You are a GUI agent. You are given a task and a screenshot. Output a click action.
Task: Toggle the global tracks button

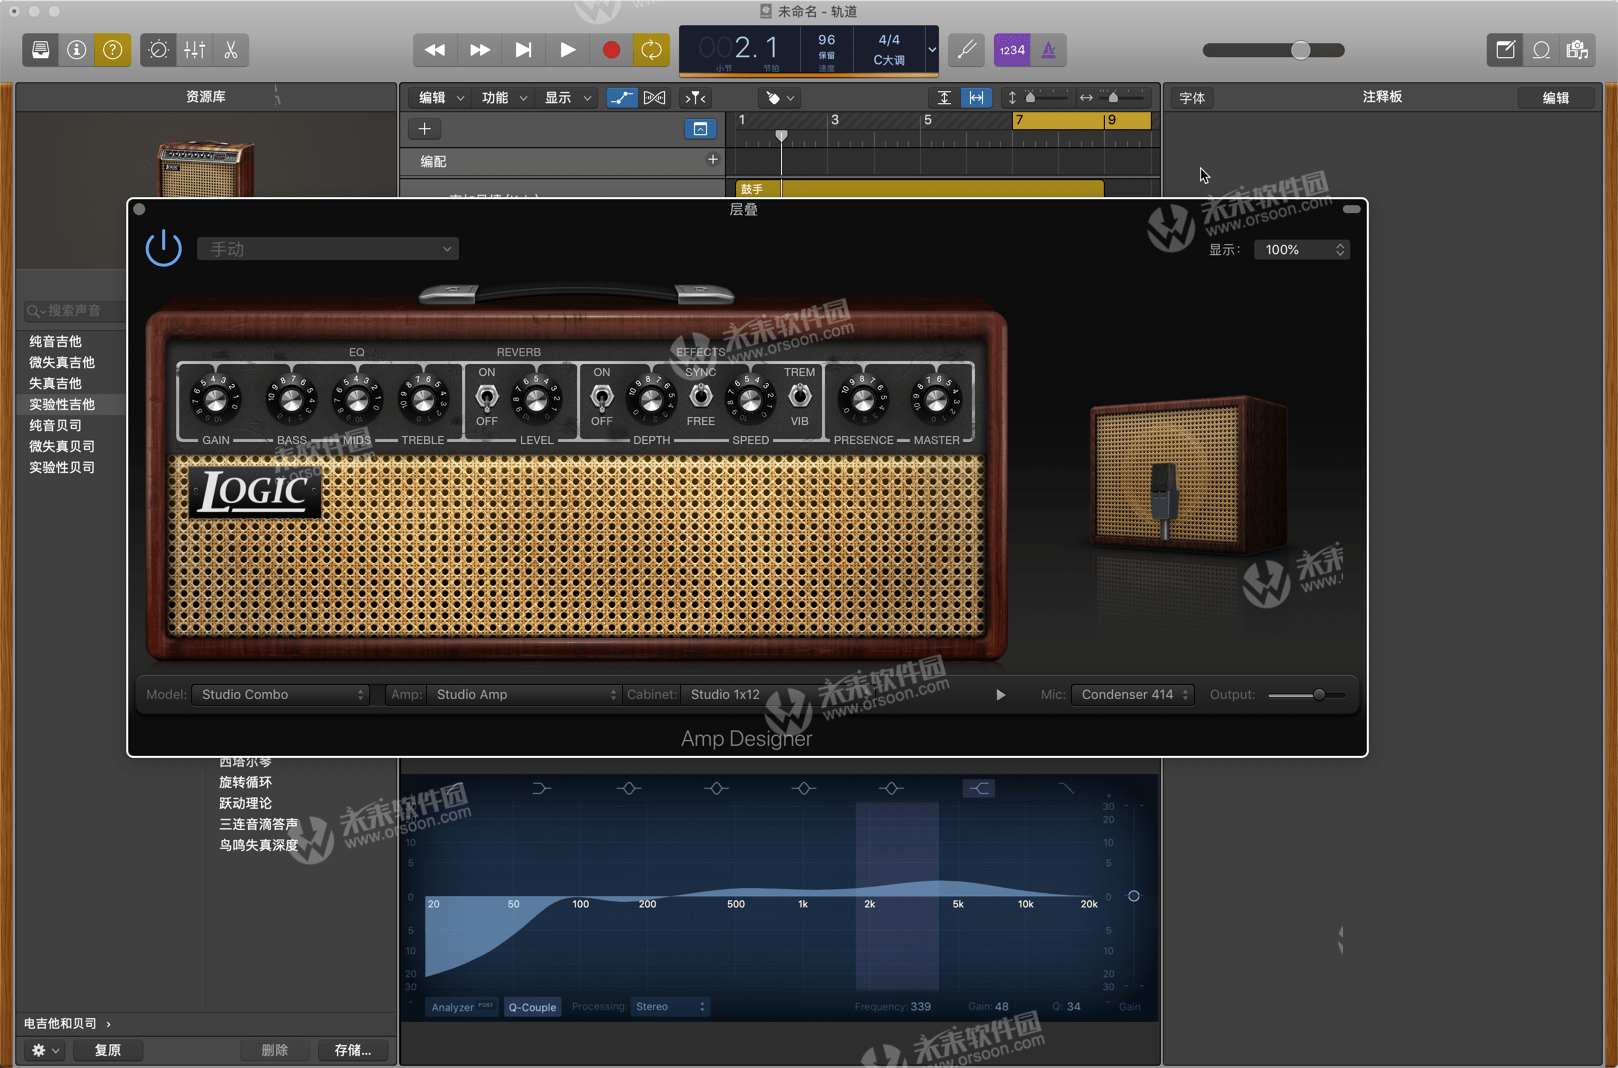(700, 129)
